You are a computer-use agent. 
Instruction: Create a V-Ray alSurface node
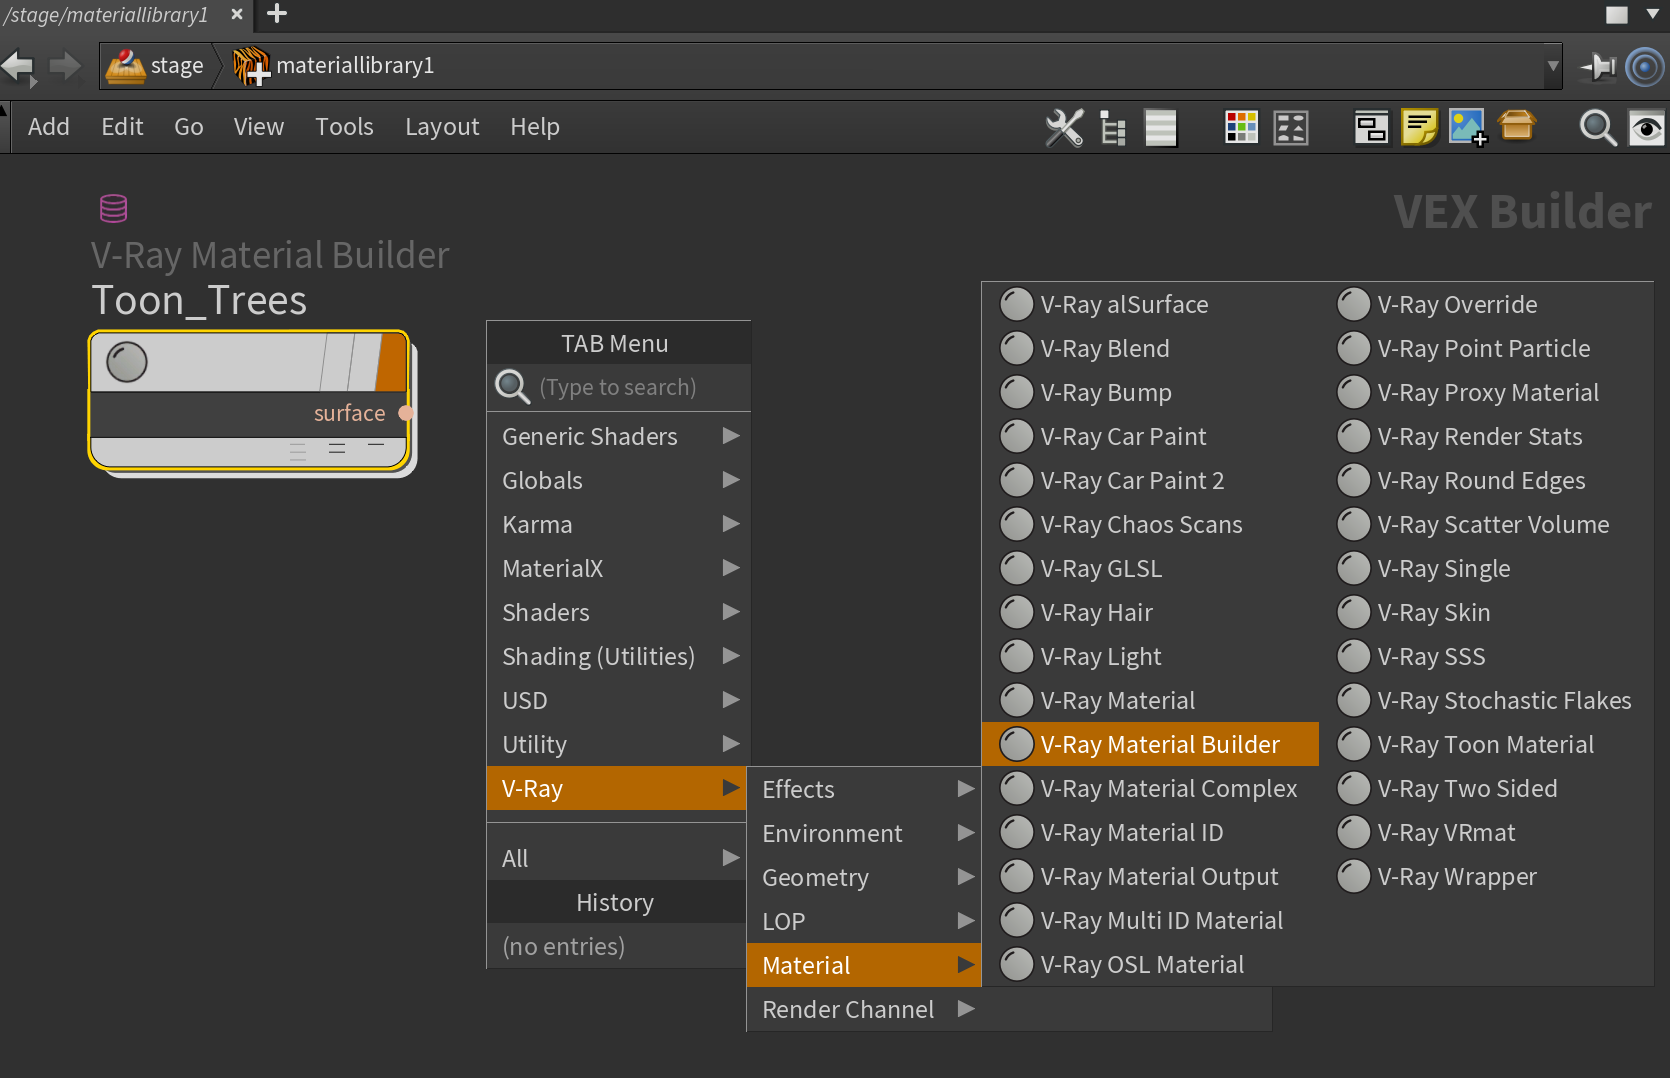click(x=1150, y=304)
